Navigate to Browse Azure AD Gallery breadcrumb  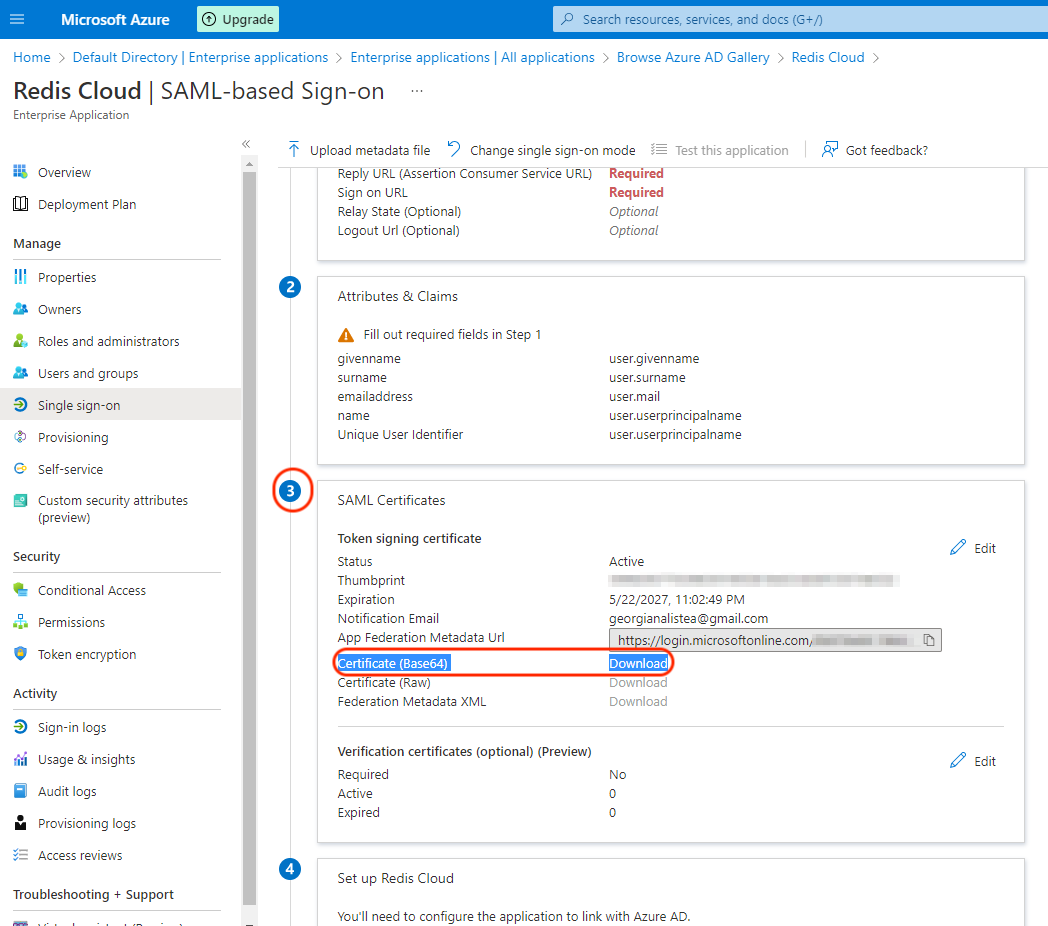pyautogui.click(x=693, y=57)
